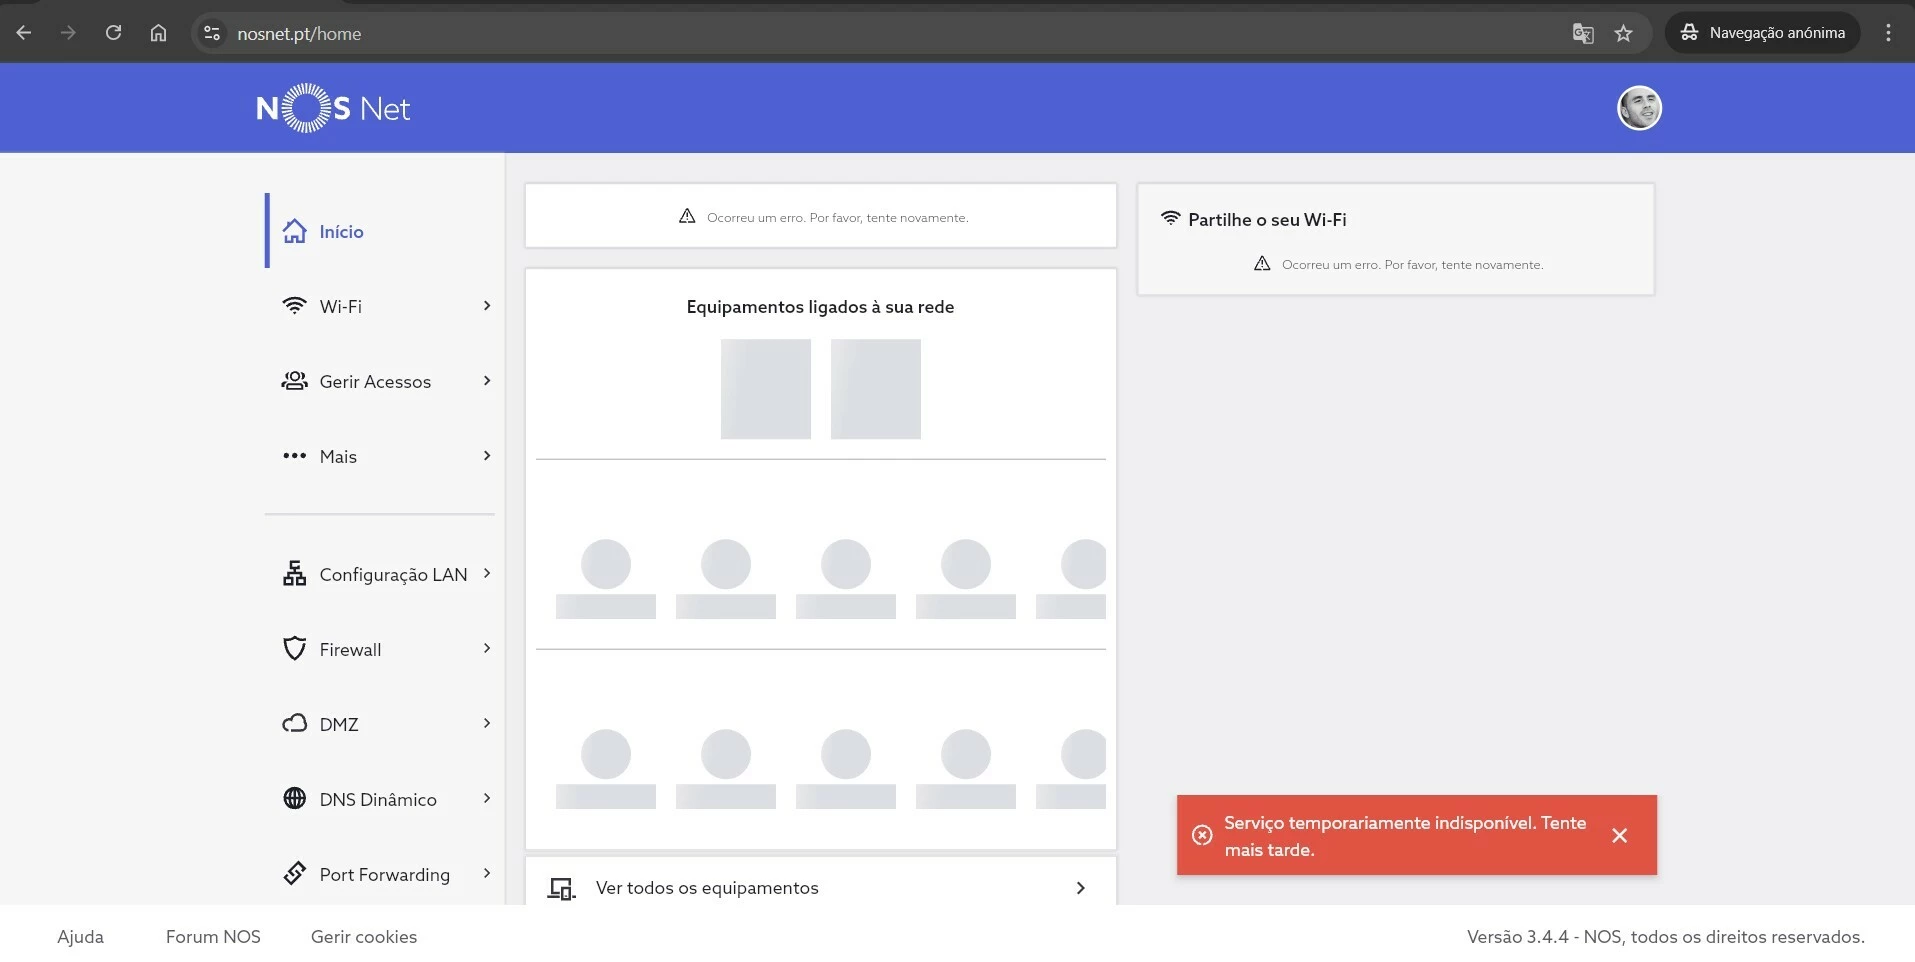Click the Partilhe o seu Wi-Fi heading
Image resolution: width=1915 pixels, height=962 pixels.
(1267, 219)
